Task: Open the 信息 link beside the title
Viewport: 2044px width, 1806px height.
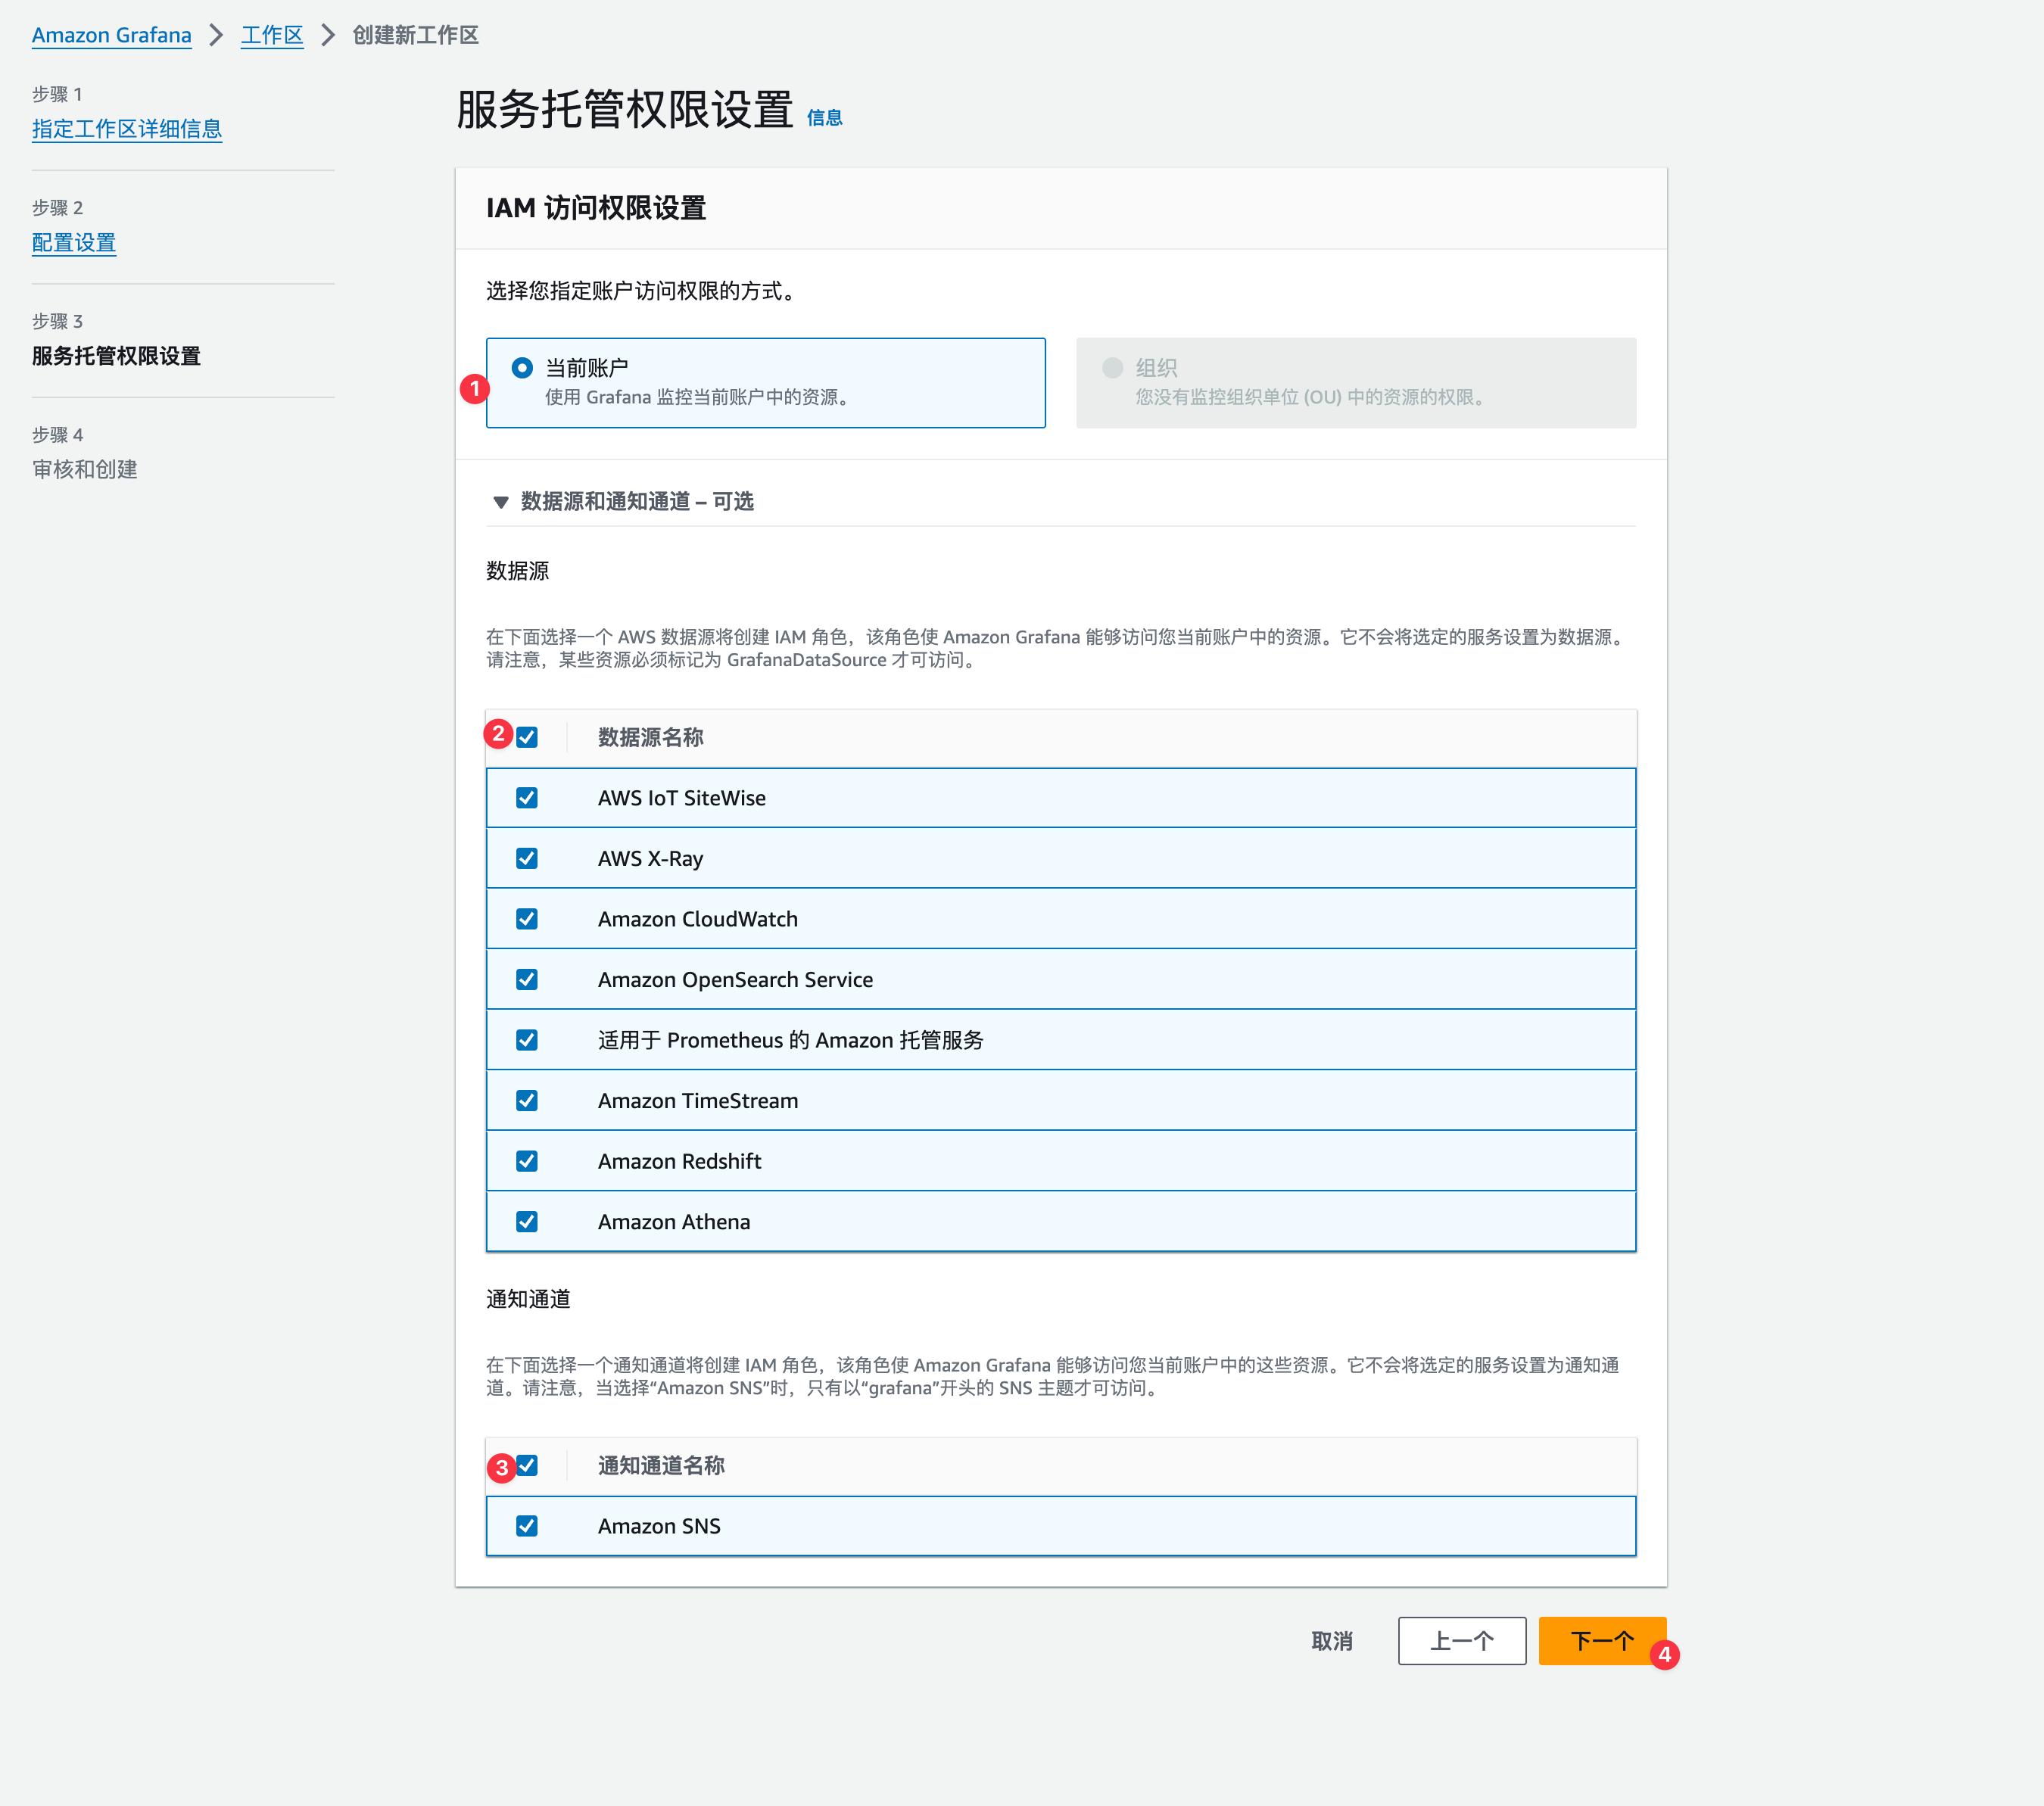Action: coord(824,118)
